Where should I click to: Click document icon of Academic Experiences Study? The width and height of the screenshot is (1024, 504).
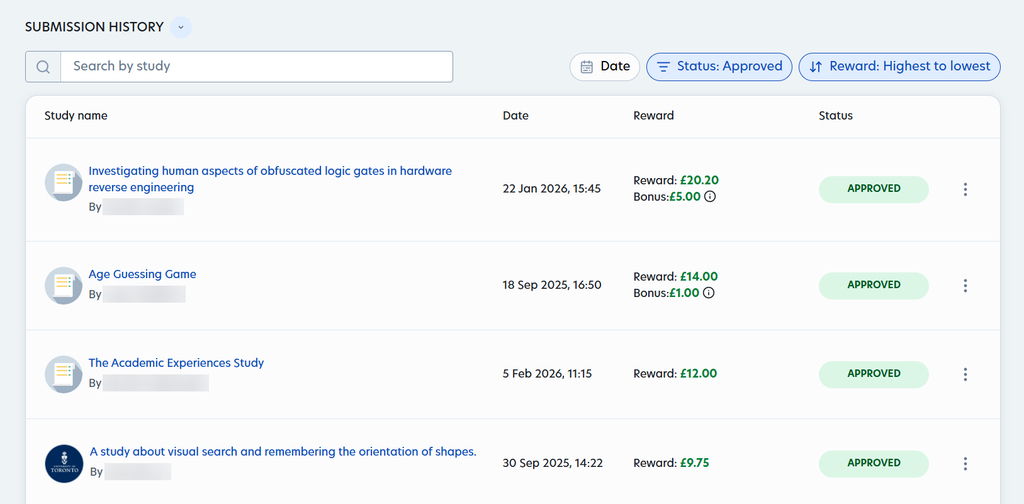pyautogui.click(x=63, y=374)
